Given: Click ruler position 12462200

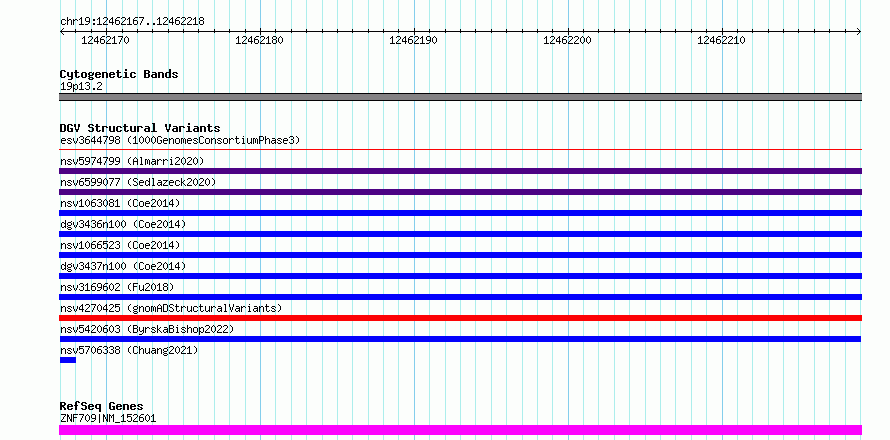Looking at the screenshot, I should [568, 40].
